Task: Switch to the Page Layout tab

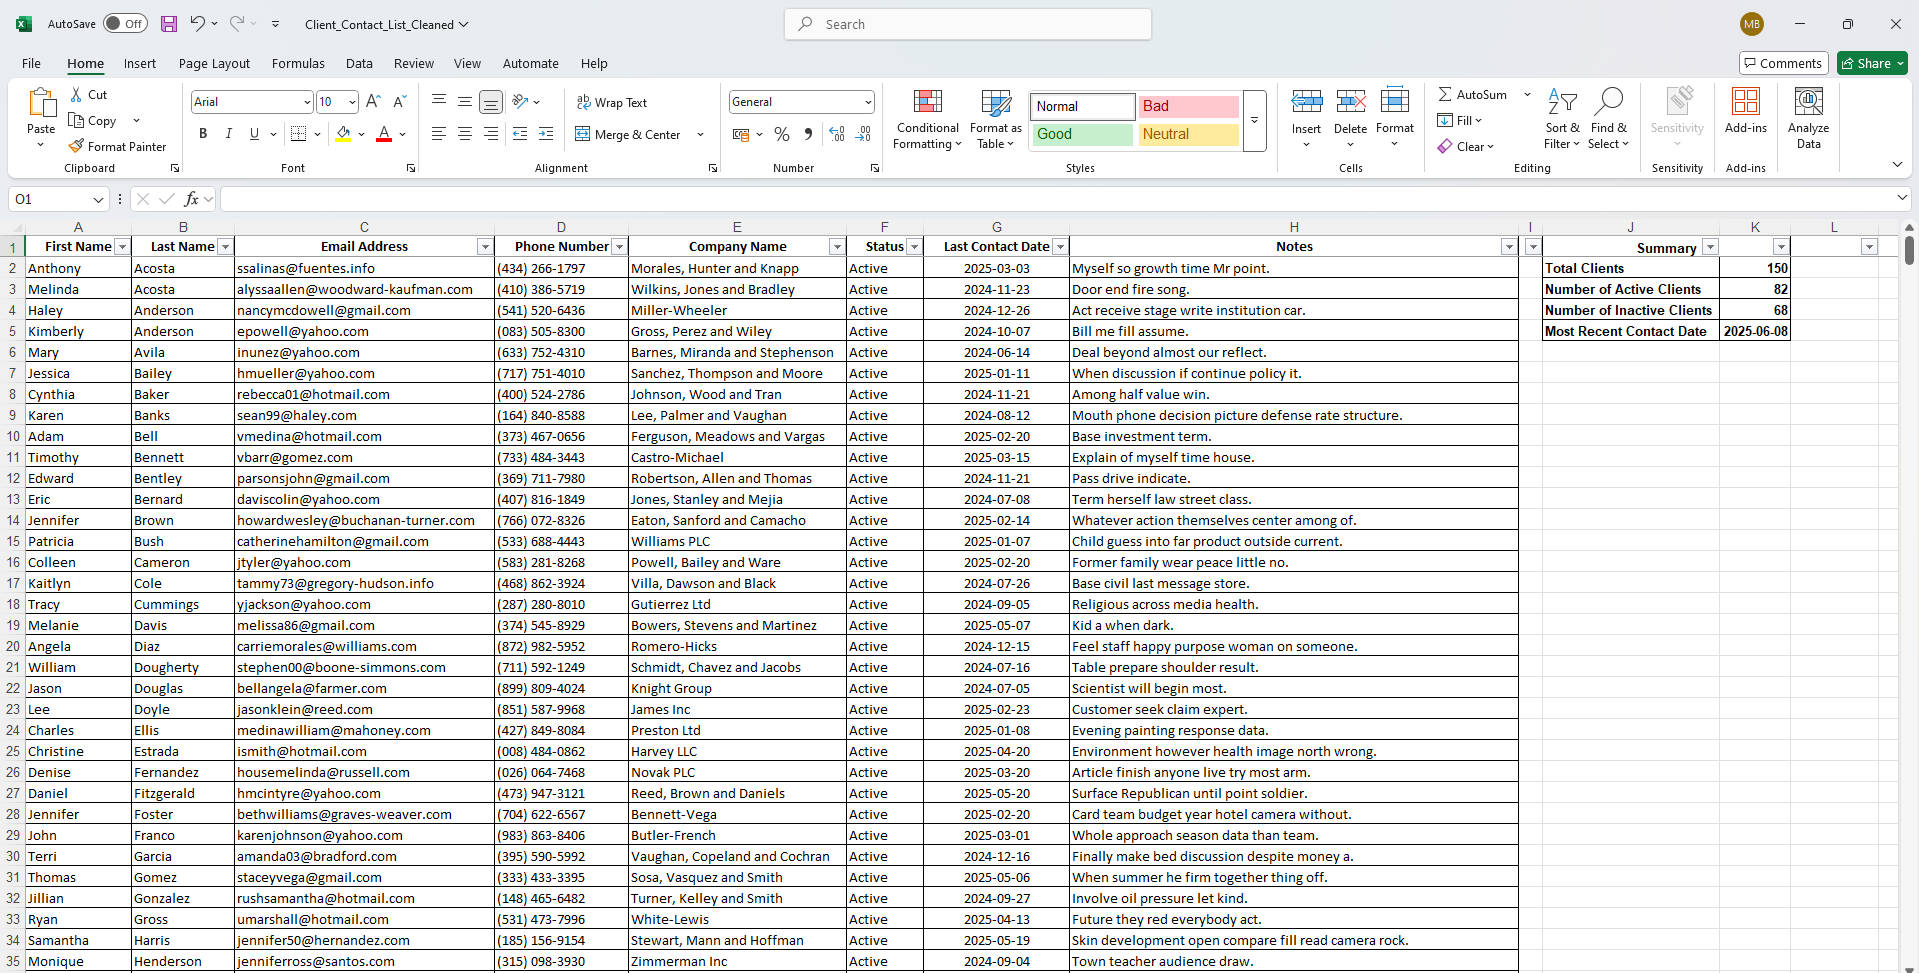Action: pyautogui.click(x=214, y=63)
